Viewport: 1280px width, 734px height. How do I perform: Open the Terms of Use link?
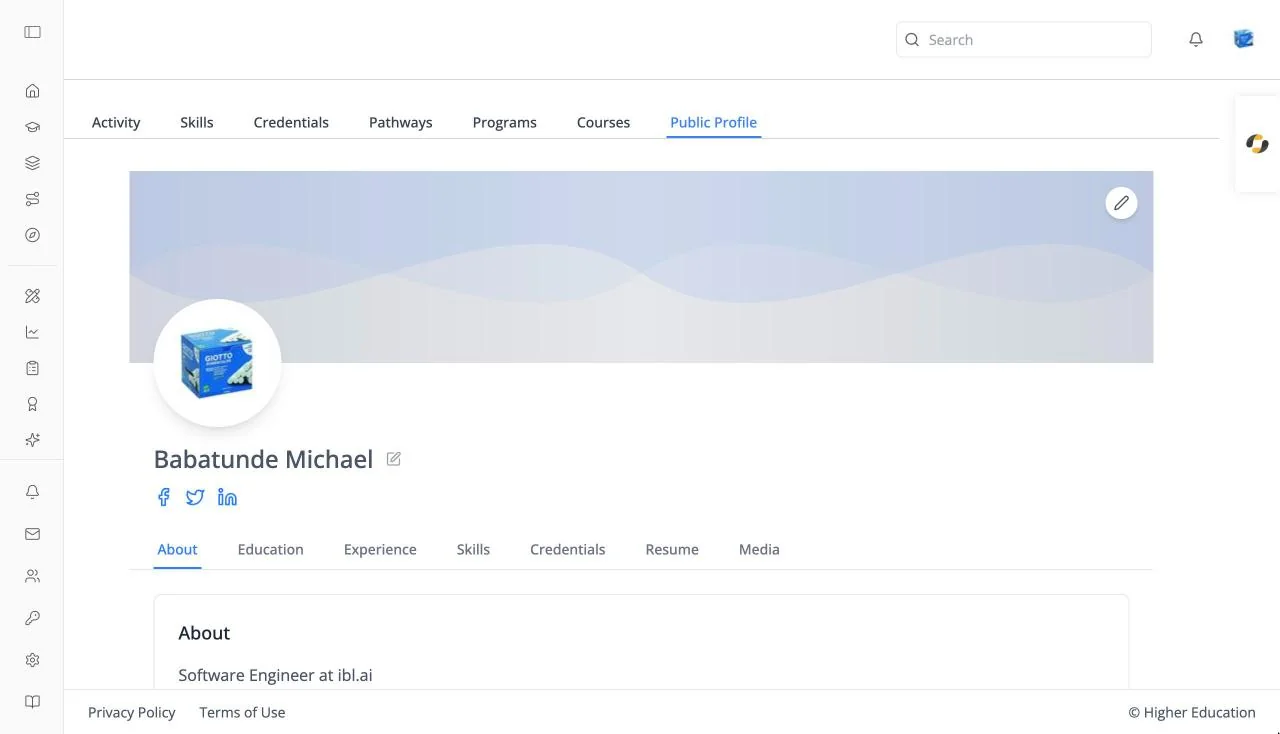(x=242, y=712)
